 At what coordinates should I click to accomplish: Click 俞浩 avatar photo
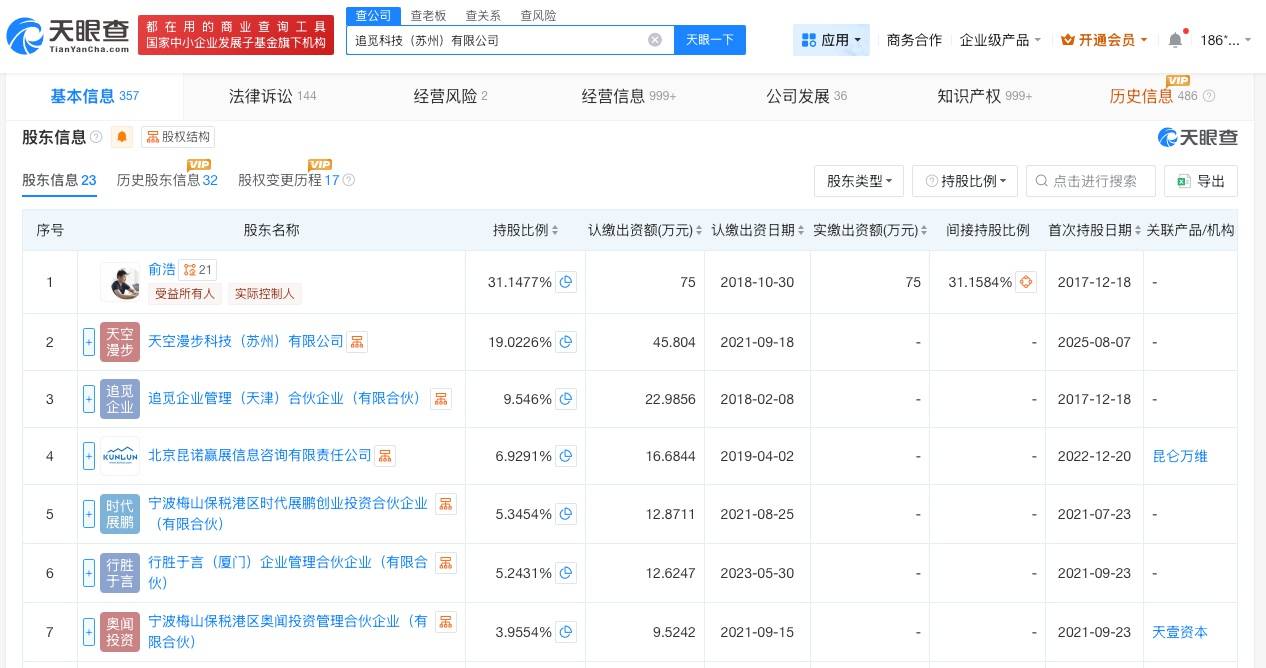point(120,282)
